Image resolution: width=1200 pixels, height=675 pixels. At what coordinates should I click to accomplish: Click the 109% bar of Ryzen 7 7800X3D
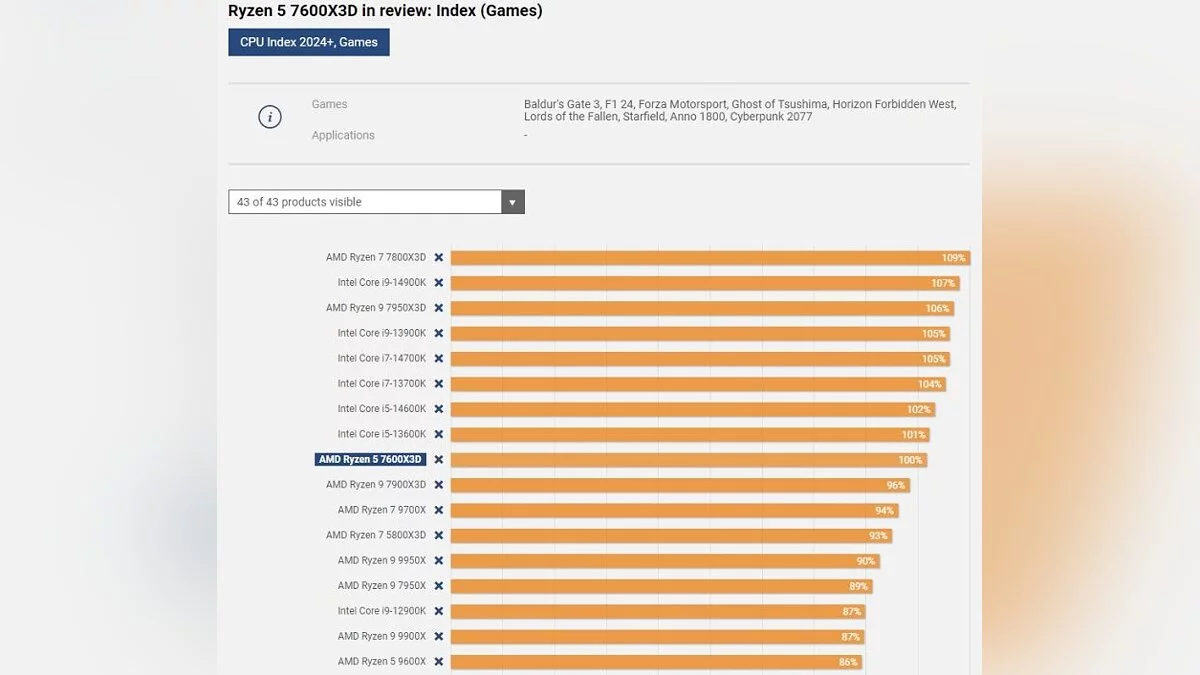[x=710, y=258]
